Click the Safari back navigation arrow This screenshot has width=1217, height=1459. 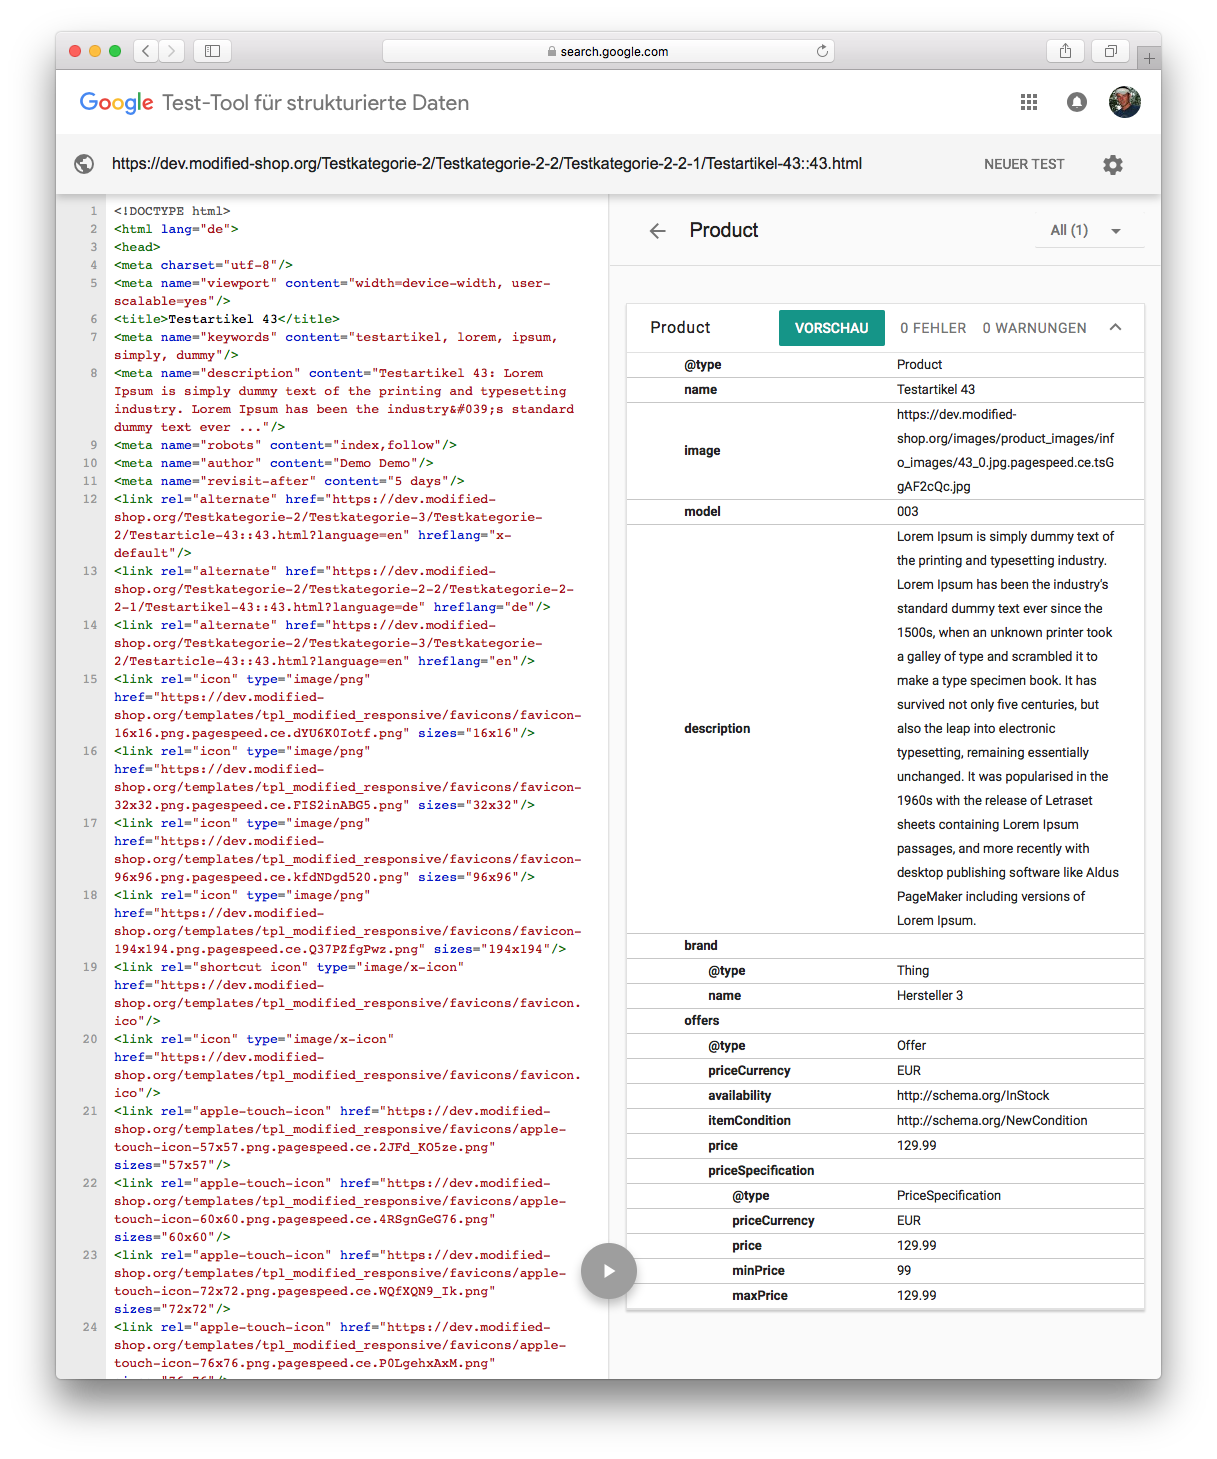(146, 51)
